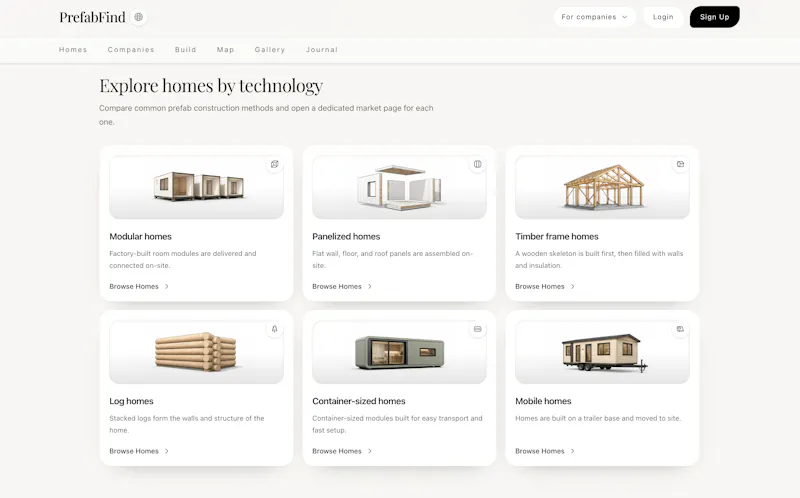Click the Log homes card corner icon

[274, 329]
